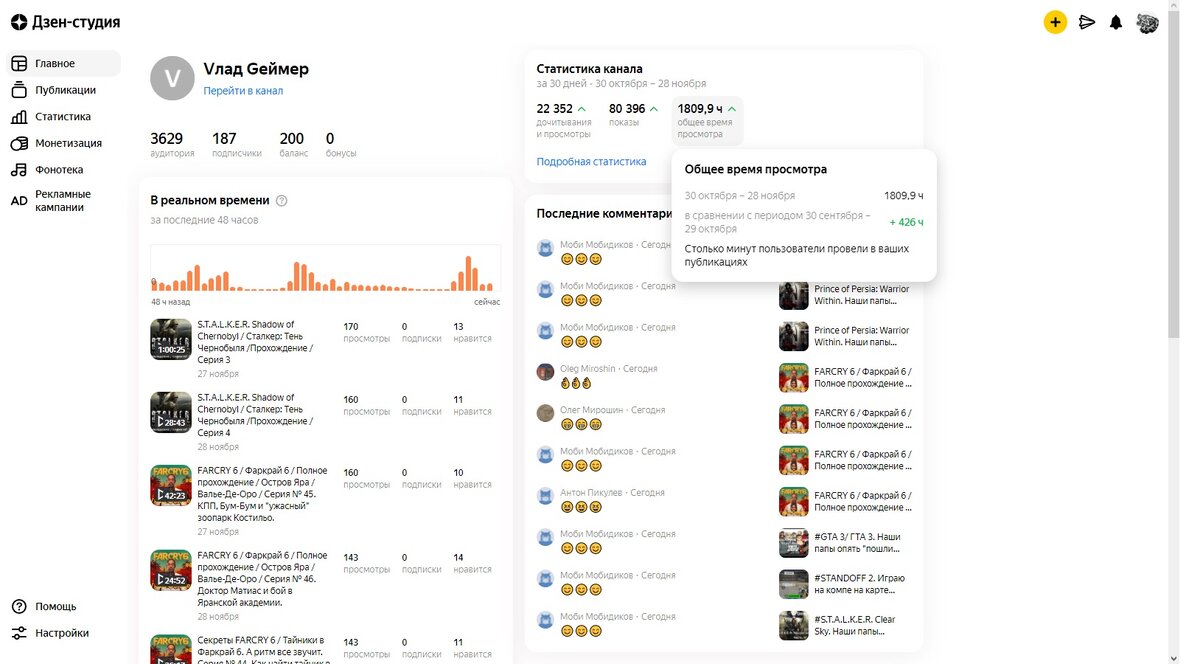Open the profile avatar menu
1200x664 pixels.
click(1147, 22)
